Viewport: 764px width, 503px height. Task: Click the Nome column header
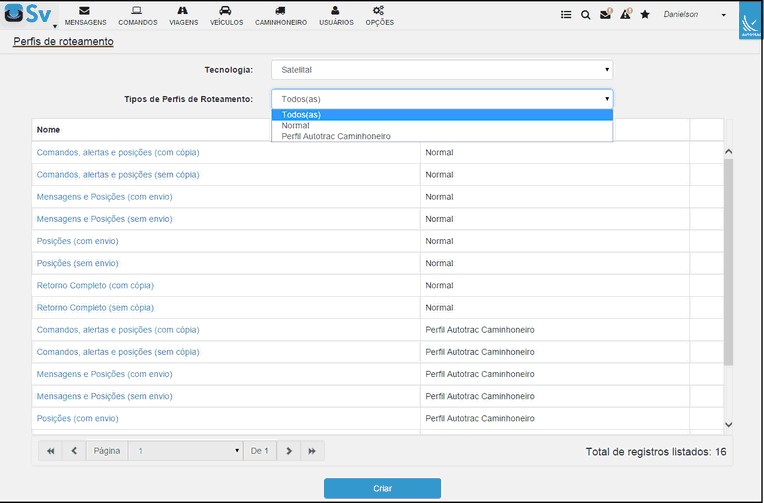click(48, 130)
